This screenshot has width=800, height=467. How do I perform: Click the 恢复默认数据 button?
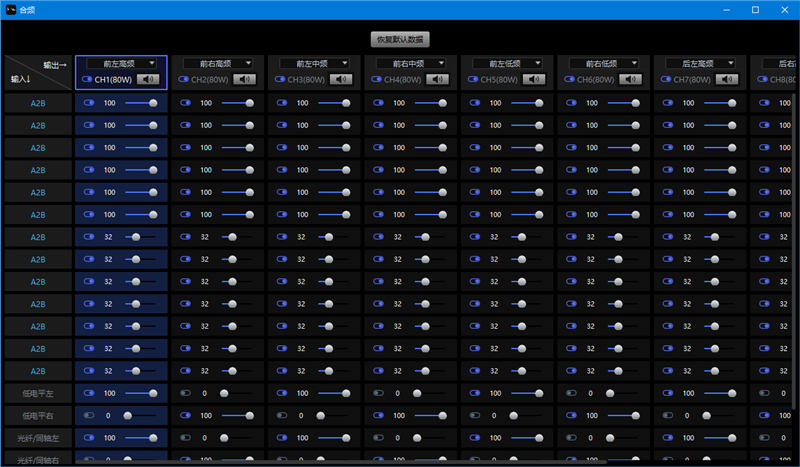coord(399,39)
